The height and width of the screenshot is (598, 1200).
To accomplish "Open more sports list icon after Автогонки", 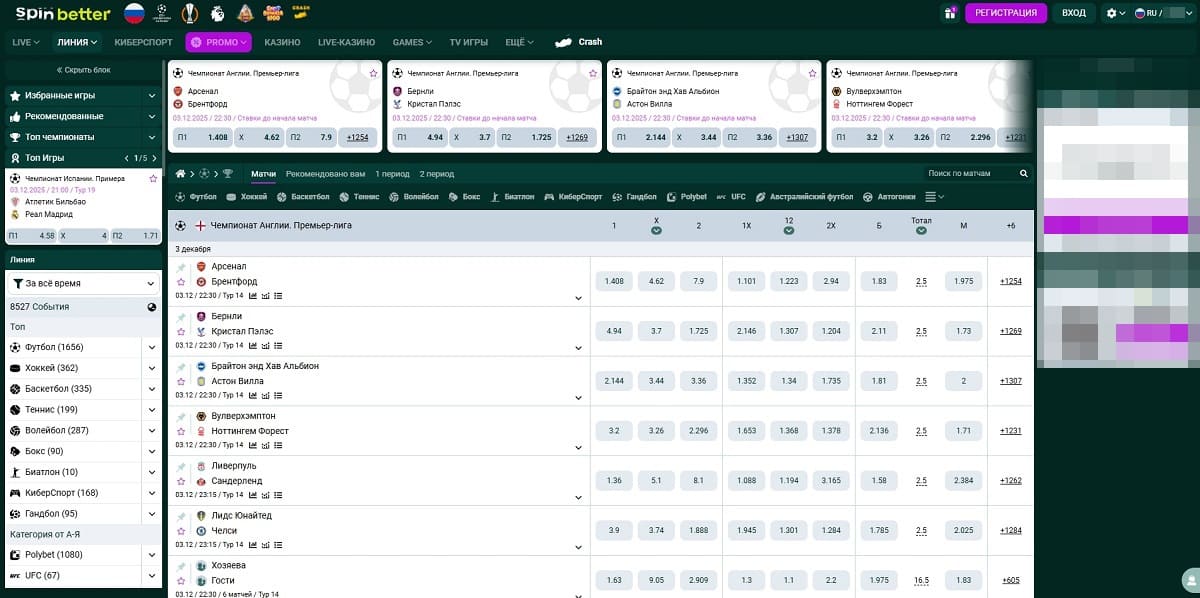I will click(x=934, y=197).
